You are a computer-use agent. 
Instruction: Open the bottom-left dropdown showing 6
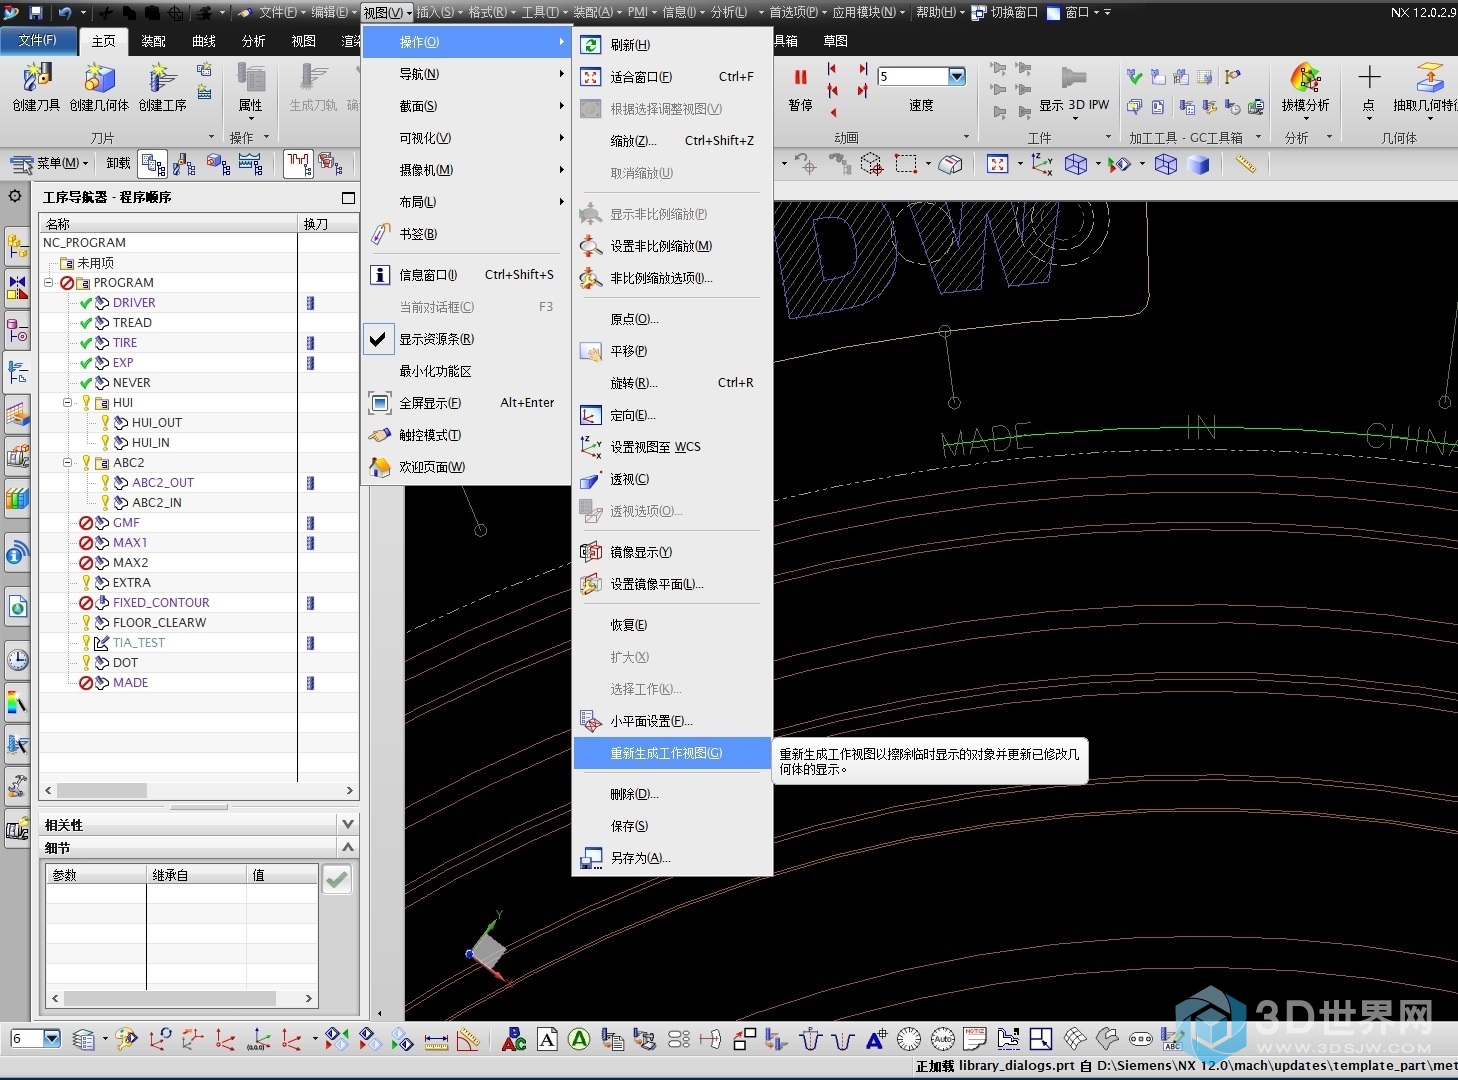tap(52, 1039)
